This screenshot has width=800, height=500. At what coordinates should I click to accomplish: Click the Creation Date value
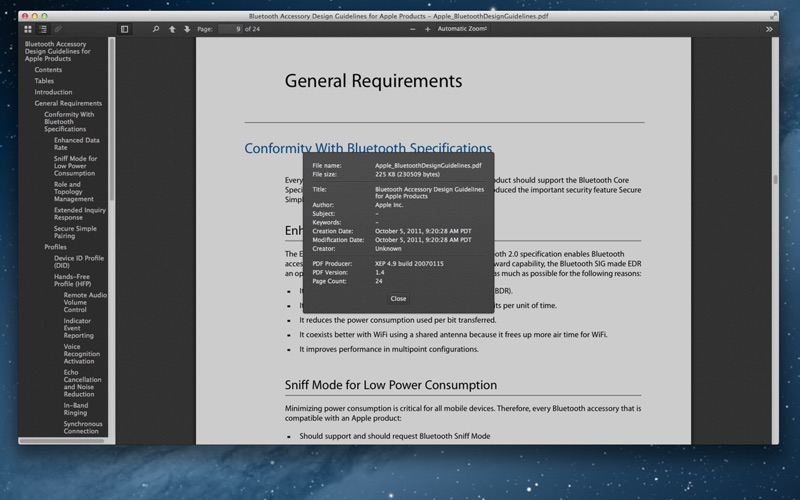click(423, 231)
